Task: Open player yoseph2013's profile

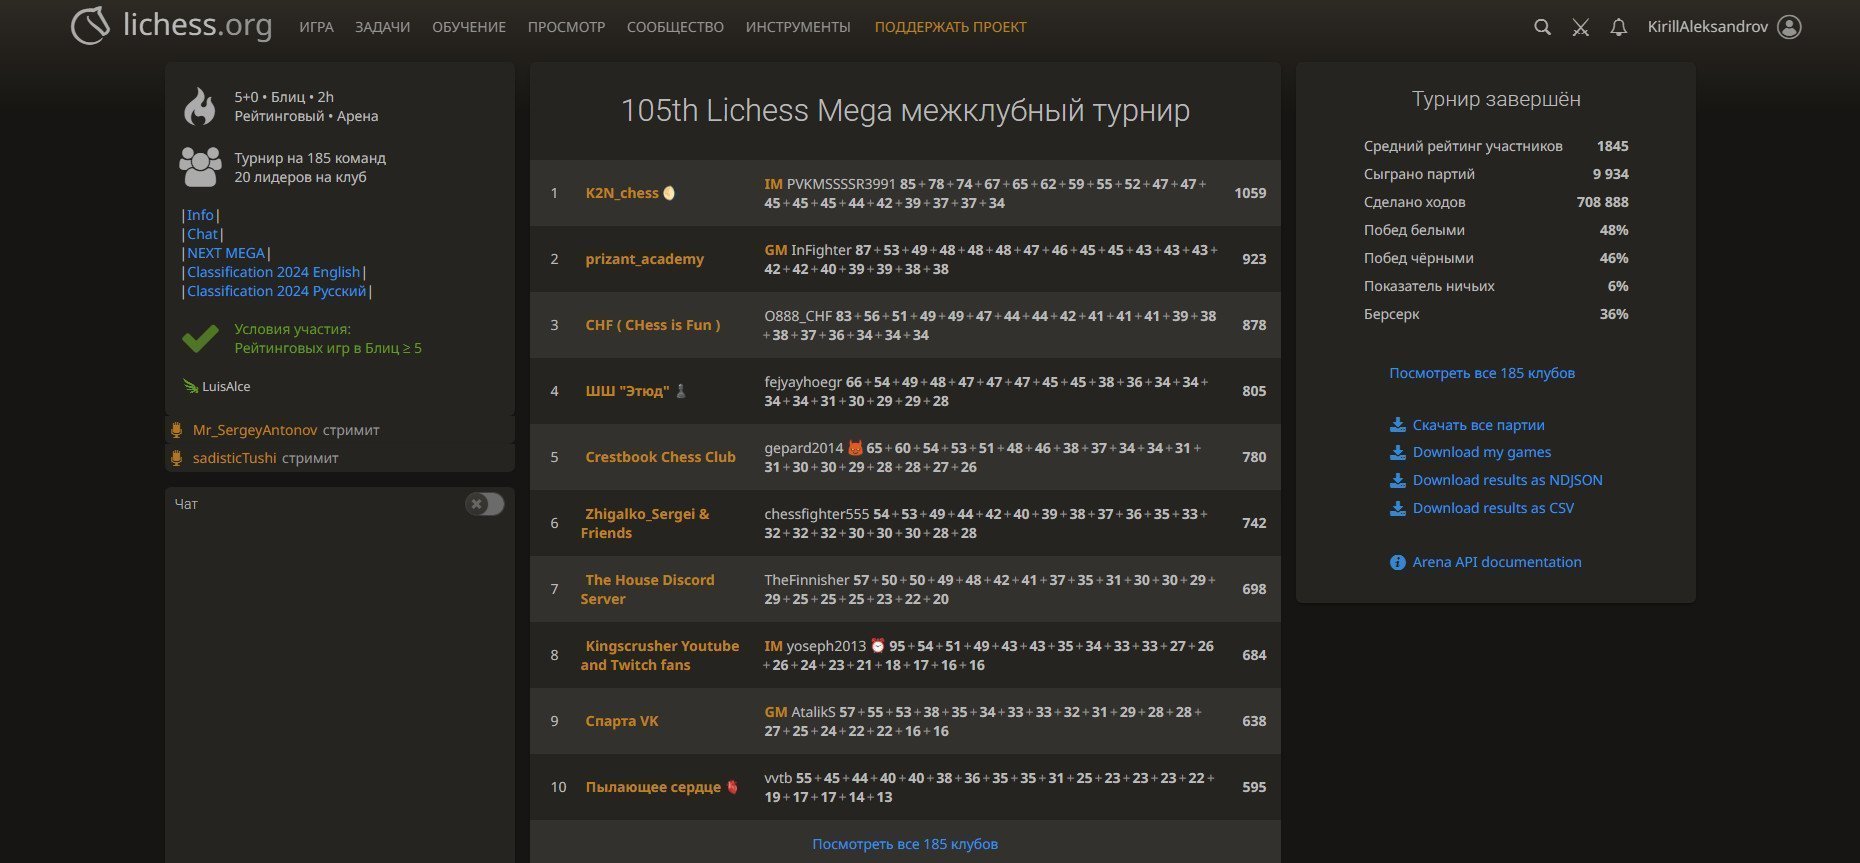Action: (826, 646)
